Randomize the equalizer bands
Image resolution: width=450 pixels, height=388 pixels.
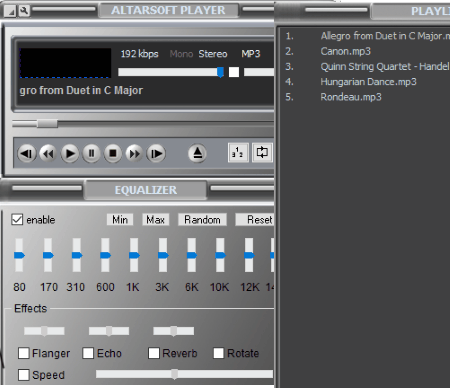point(202,220)
